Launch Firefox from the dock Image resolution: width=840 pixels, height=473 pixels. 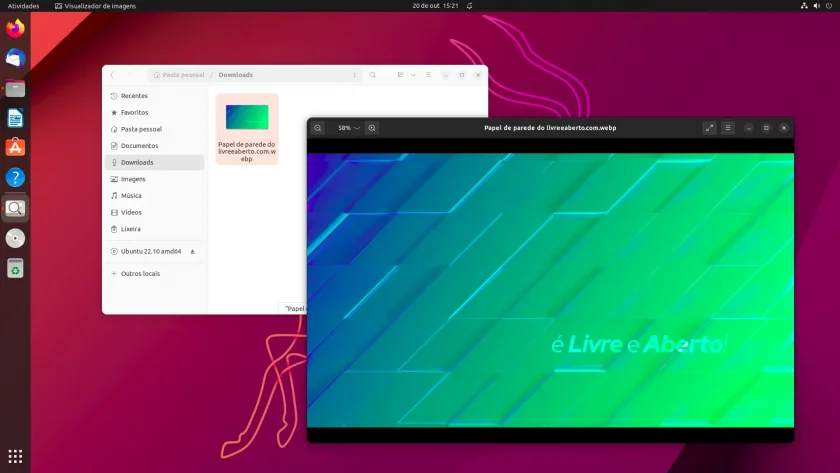click(15, 28)
